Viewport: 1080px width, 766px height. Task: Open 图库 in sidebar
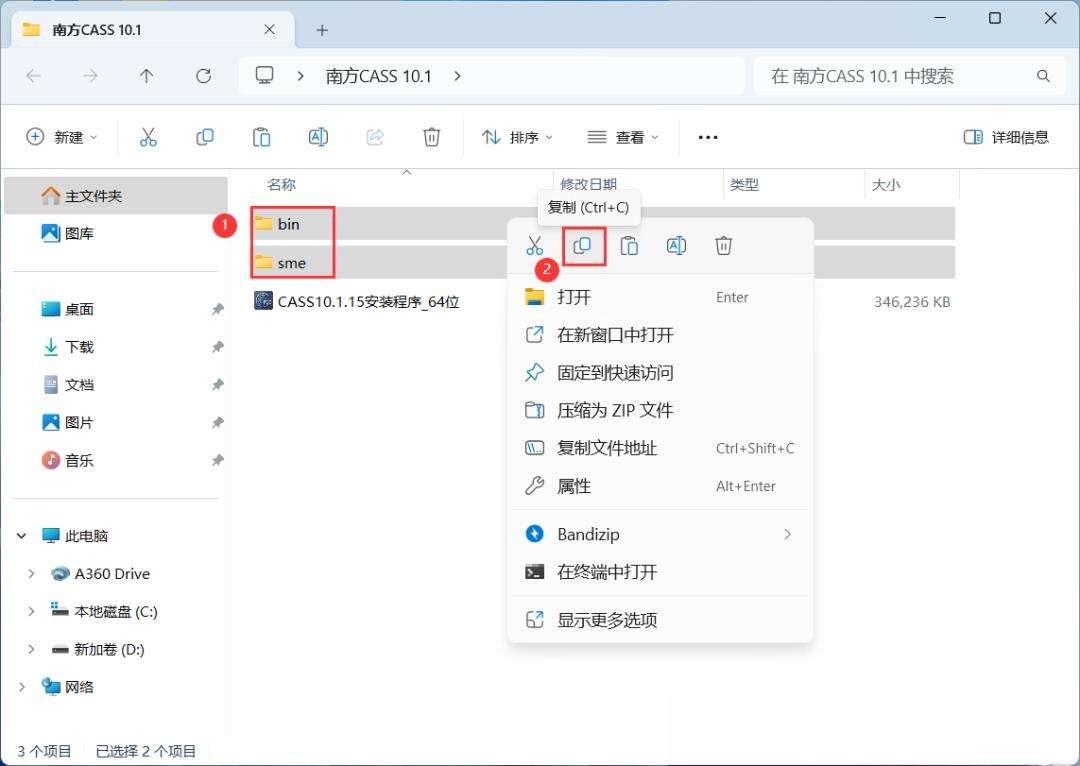[x=116, y=234]
